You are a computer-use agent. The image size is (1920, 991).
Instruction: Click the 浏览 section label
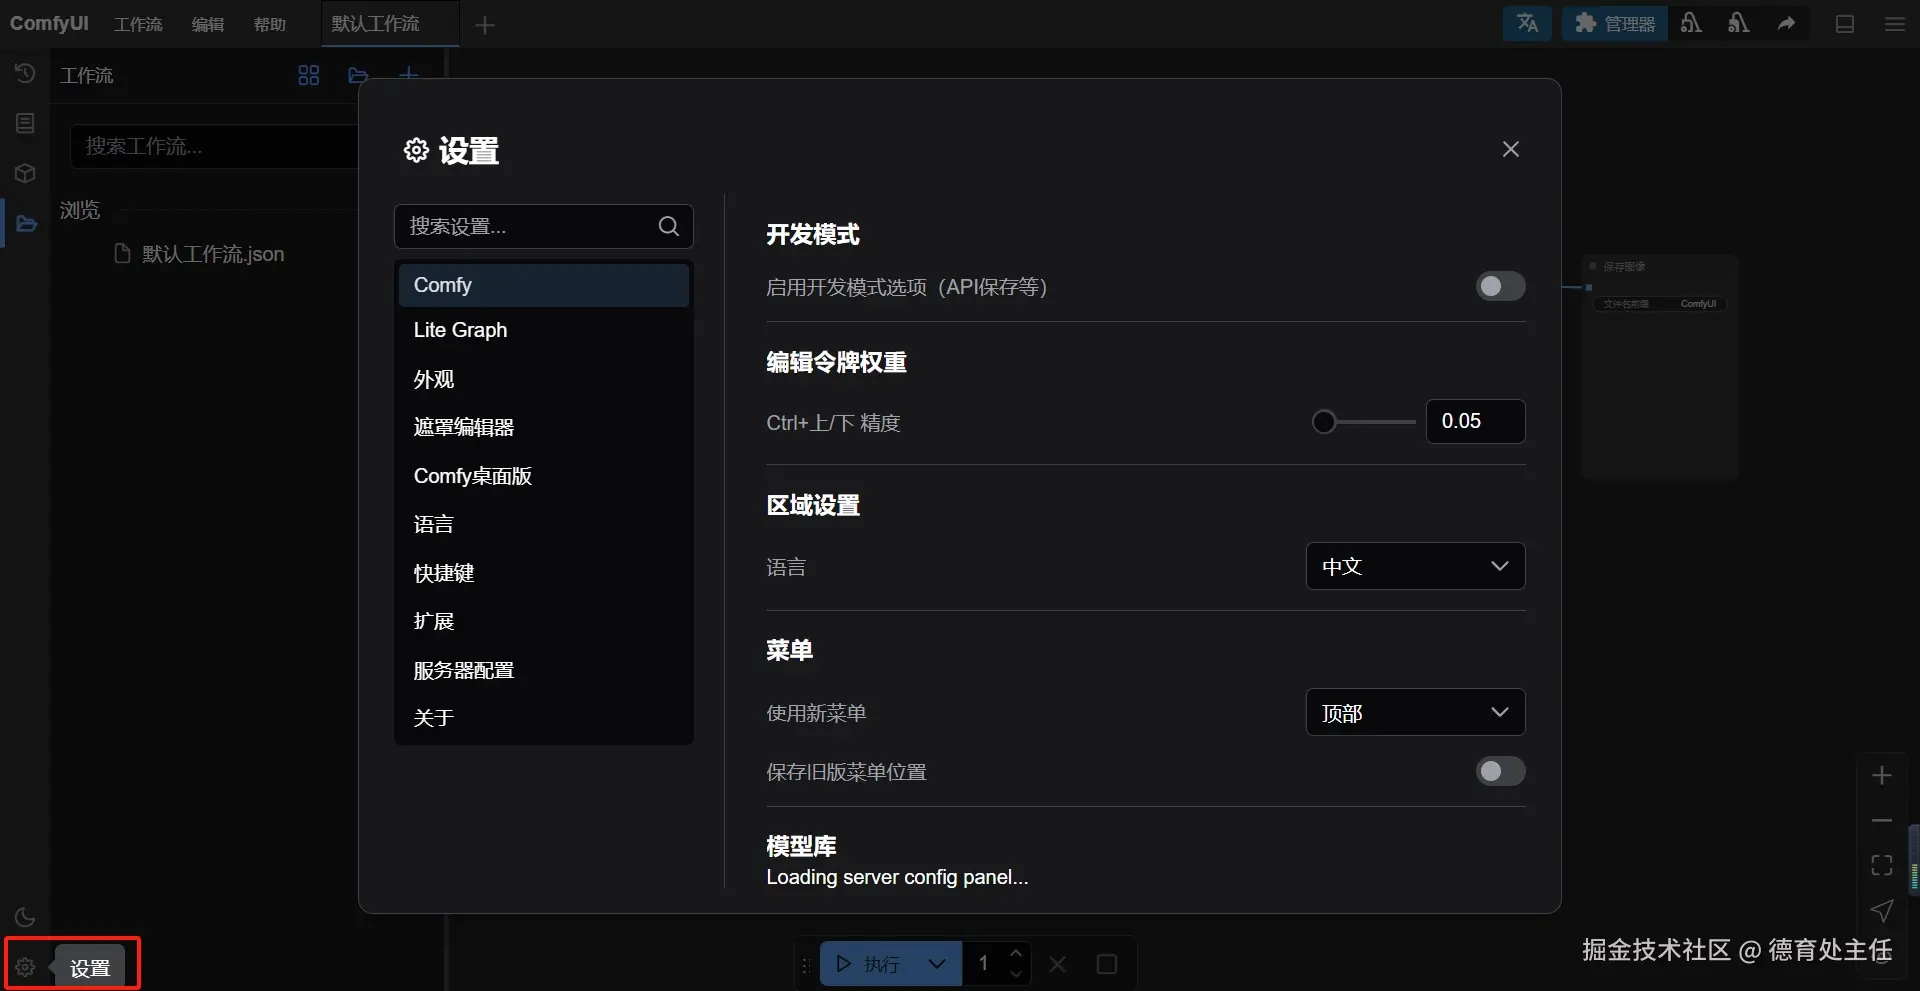tap(80, 210)
